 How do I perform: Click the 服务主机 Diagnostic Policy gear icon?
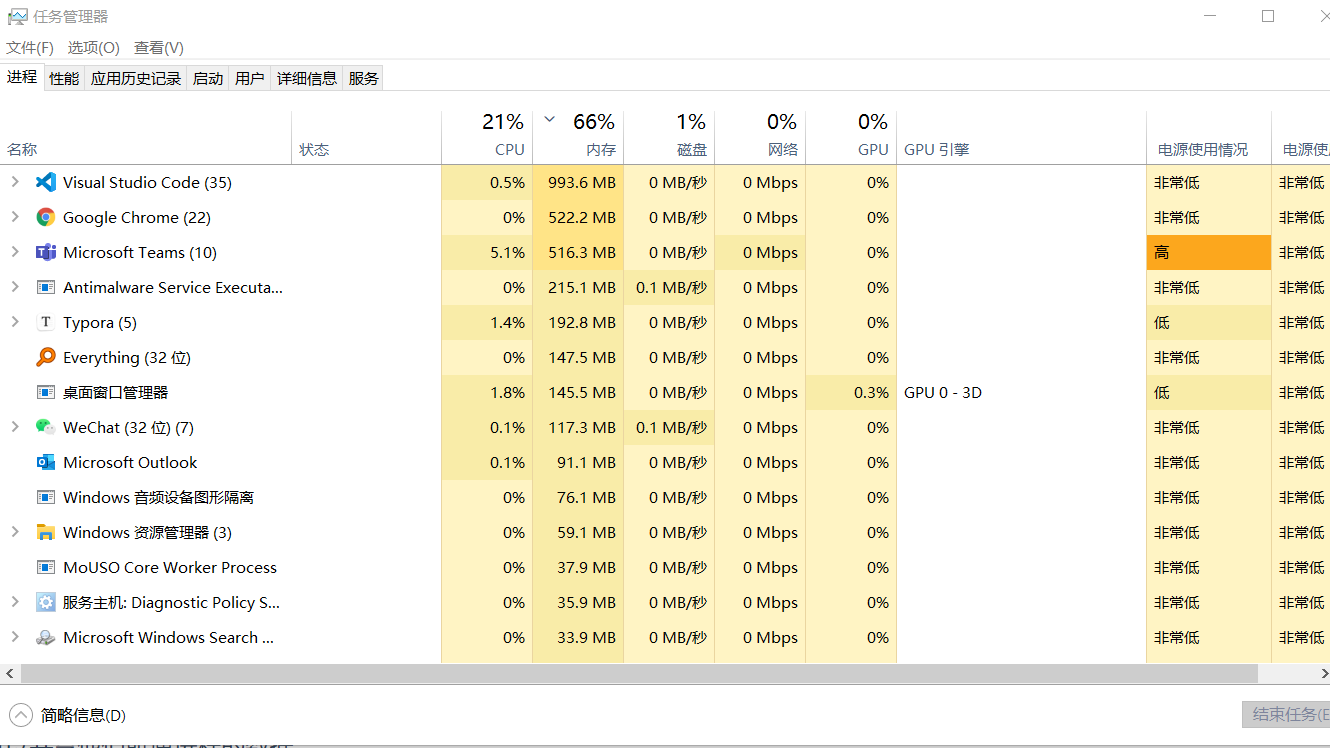[x=45, y=602]
